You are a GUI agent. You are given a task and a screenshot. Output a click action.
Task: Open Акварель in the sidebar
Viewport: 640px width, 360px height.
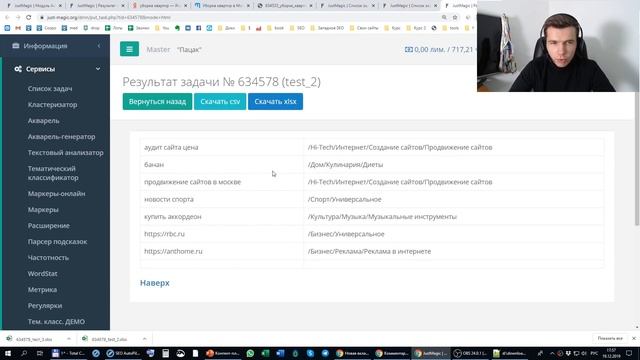click(43, 120)
